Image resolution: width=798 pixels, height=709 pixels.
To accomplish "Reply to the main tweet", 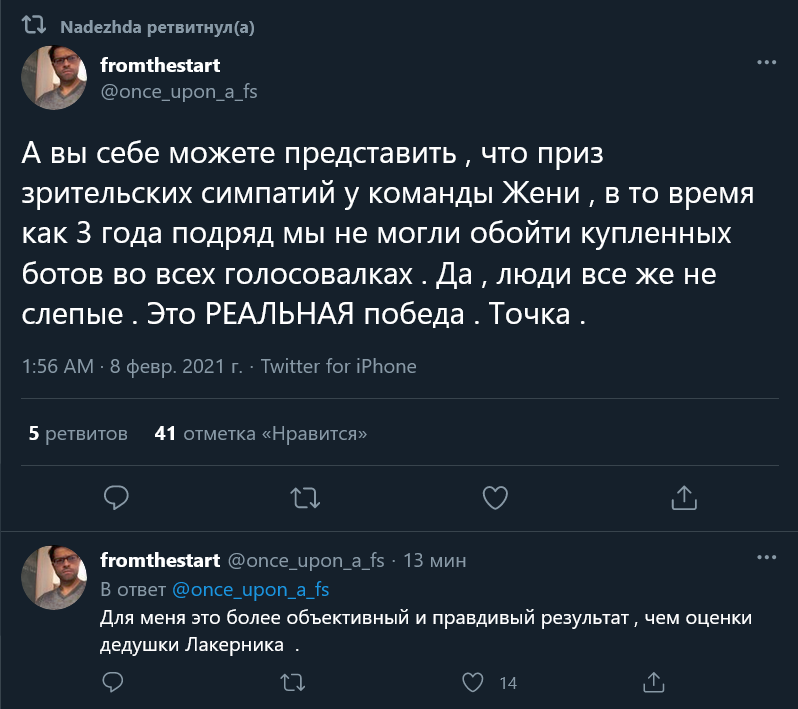I will [x=116, y=496].
